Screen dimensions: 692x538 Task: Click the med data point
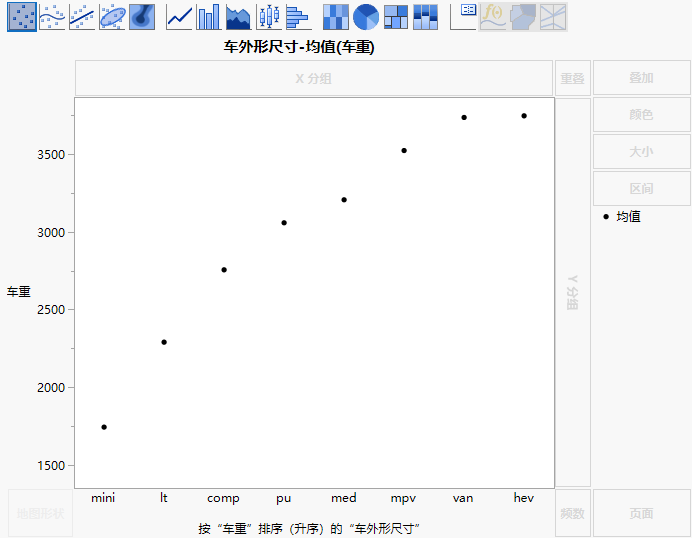pyautogui.click(x=344, y=200)
